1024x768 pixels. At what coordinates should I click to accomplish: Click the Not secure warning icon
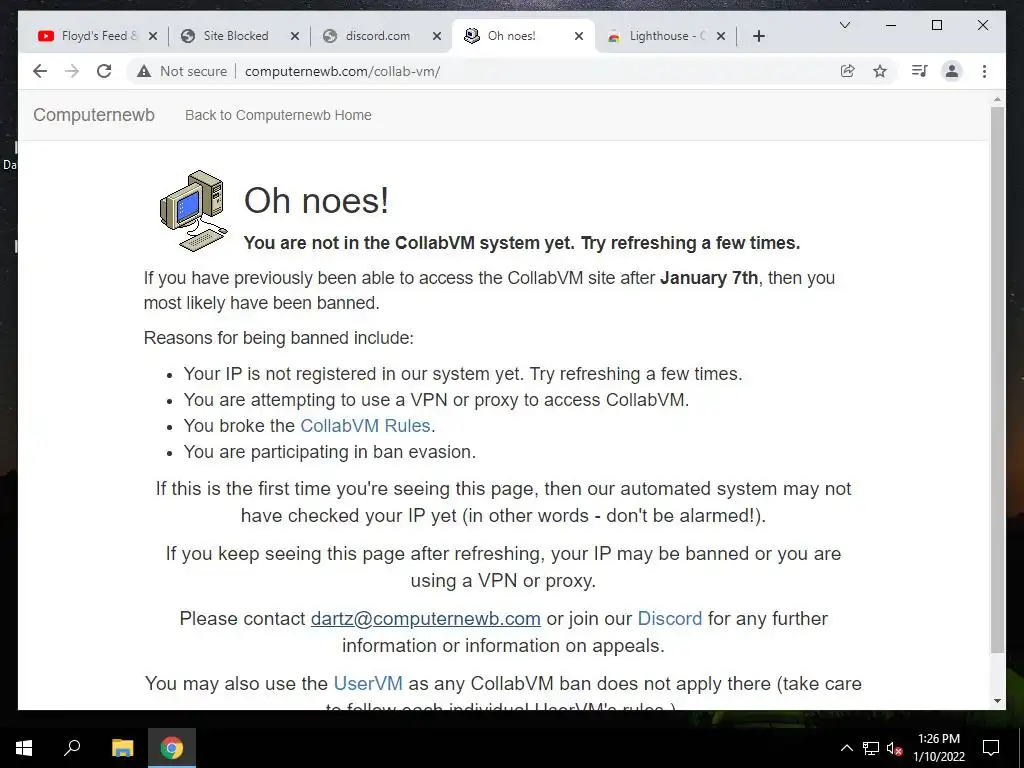click(x=144, y=71)
